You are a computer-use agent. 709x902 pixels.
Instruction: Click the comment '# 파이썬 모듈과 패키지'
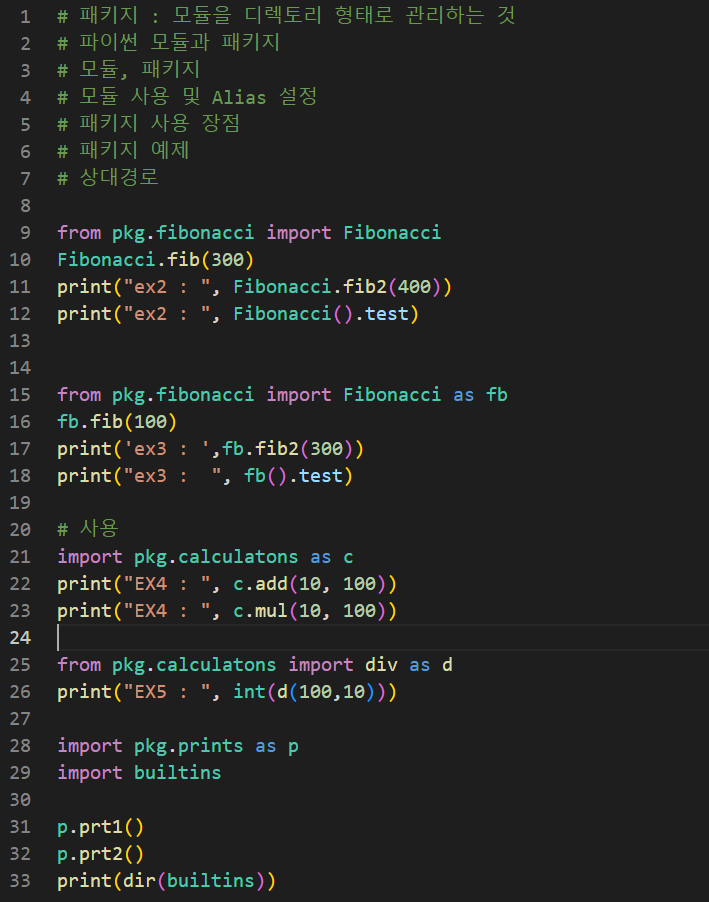(x=169, y=43)
